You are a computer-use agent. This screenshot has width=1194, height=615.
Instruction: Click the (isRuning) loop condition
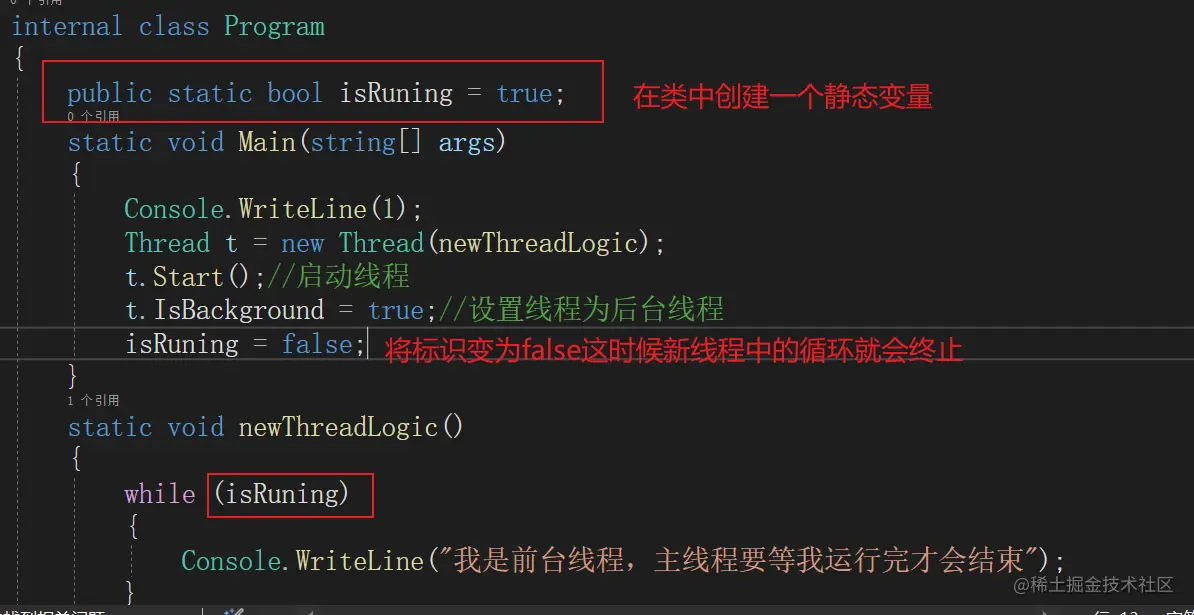point(281,495)
